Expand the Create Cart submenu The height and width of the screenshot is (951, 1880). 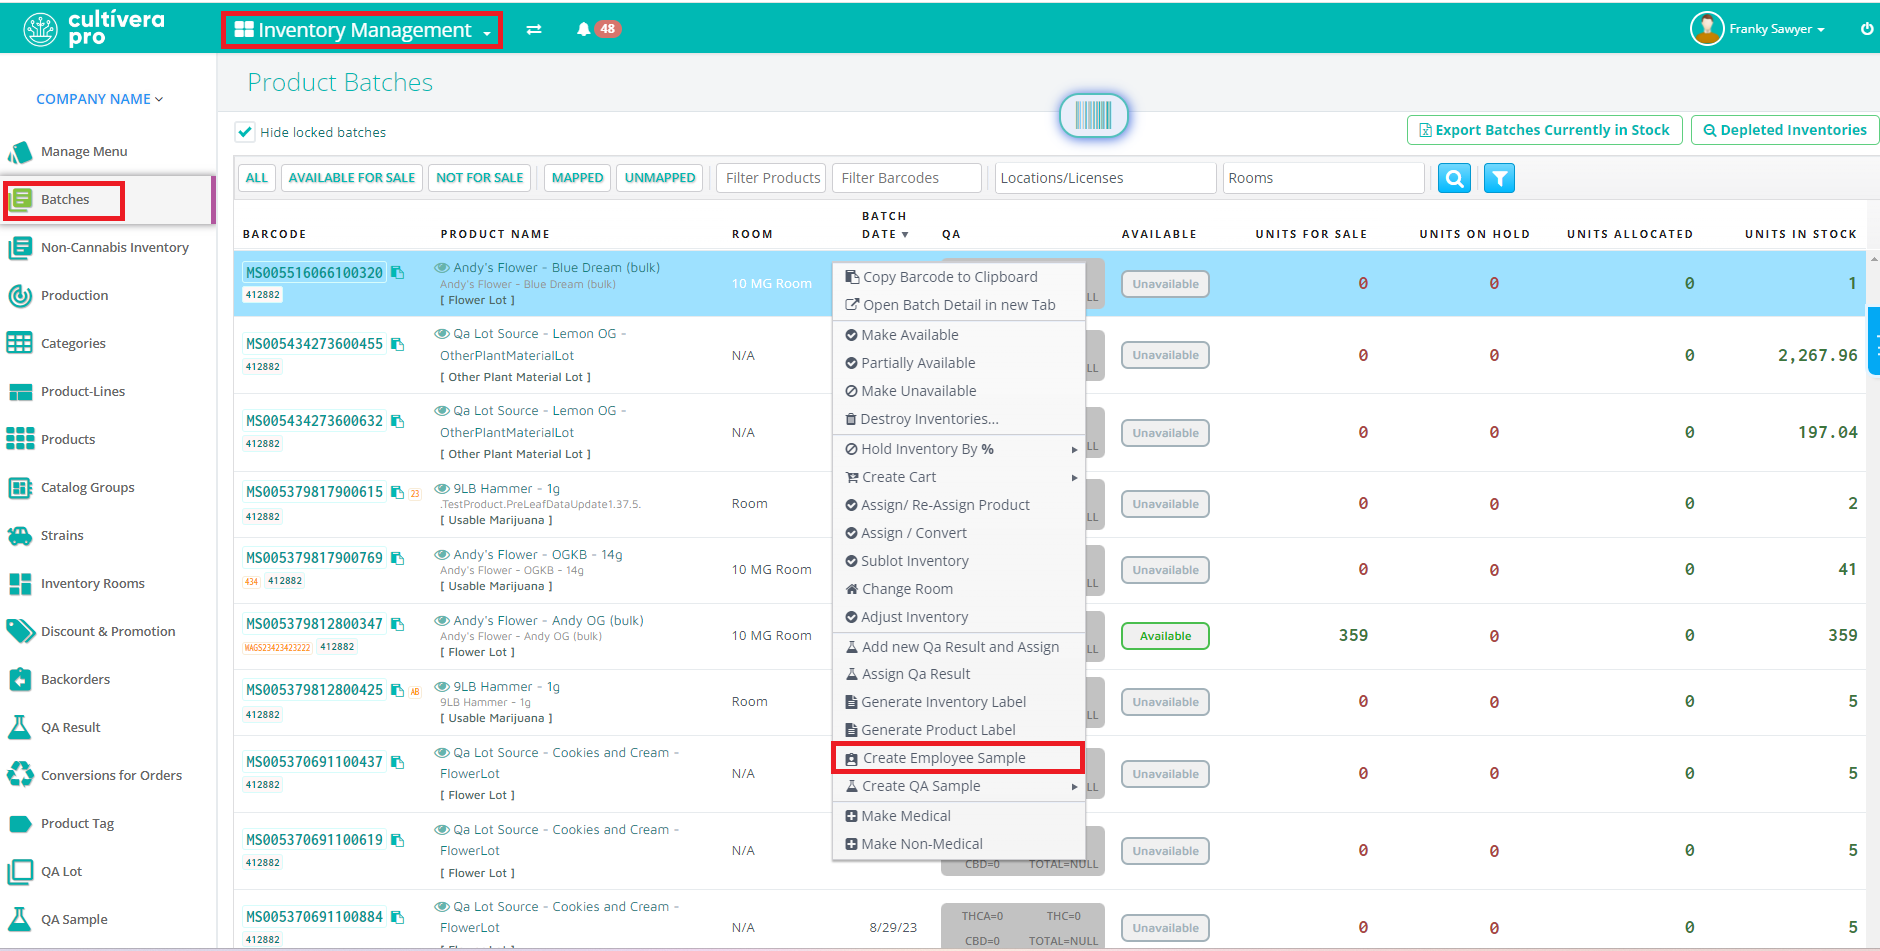[959, 477]
